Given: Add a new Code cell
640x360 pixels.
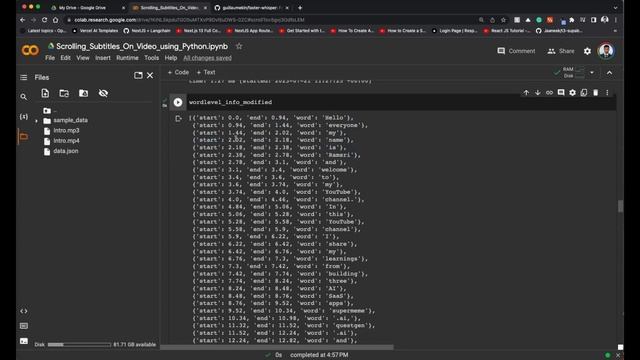Looking at the screenshot, I should click(178, 72).
